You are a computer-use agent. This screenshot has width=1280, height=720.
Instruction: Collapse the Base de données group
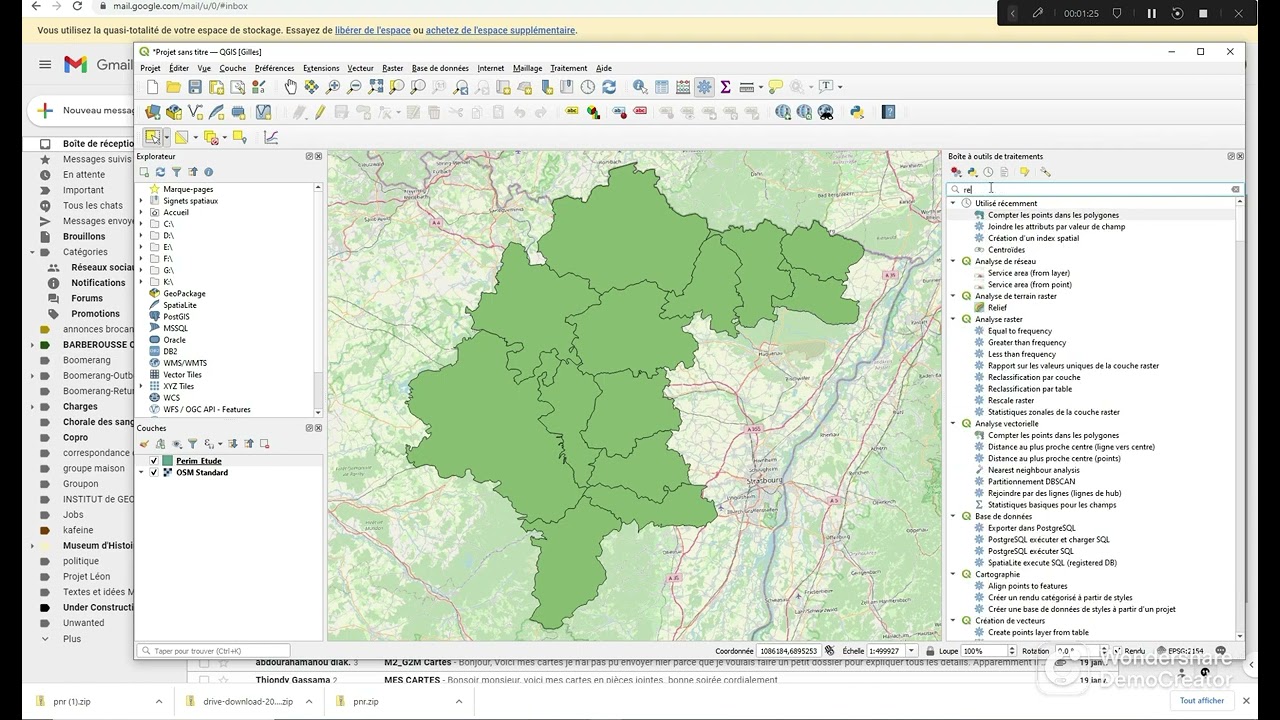tap(953, 516)
